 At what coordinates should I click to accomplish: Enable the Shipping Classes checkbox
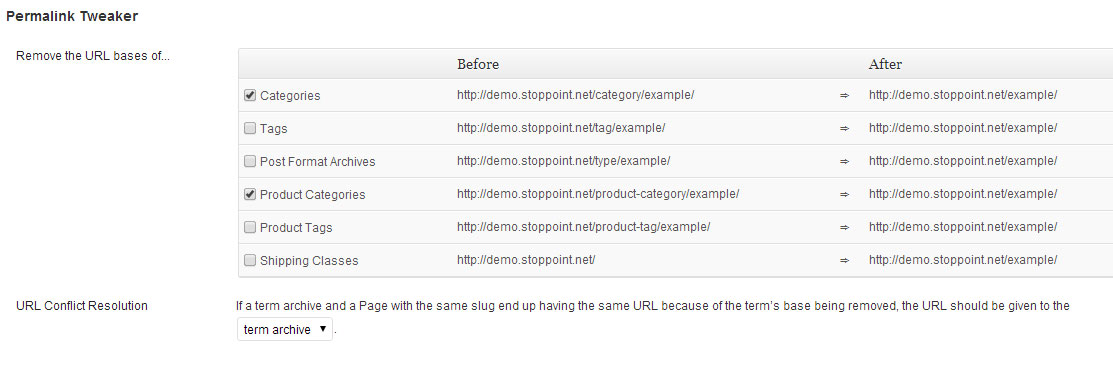click(250, 260)
